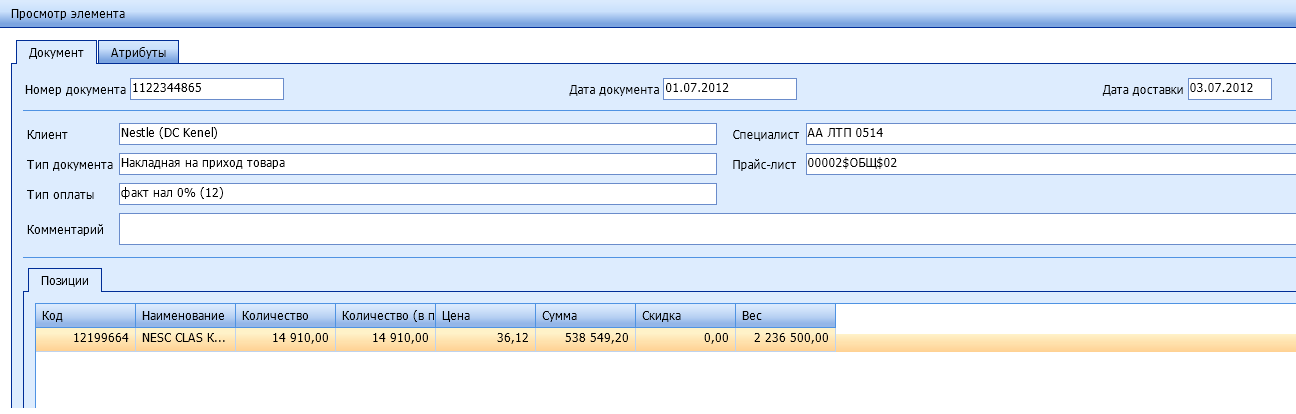Sort by the Цена column header
Image resolution: width=1296 pixels, height=414 pixels.
(x=485, y=316)
